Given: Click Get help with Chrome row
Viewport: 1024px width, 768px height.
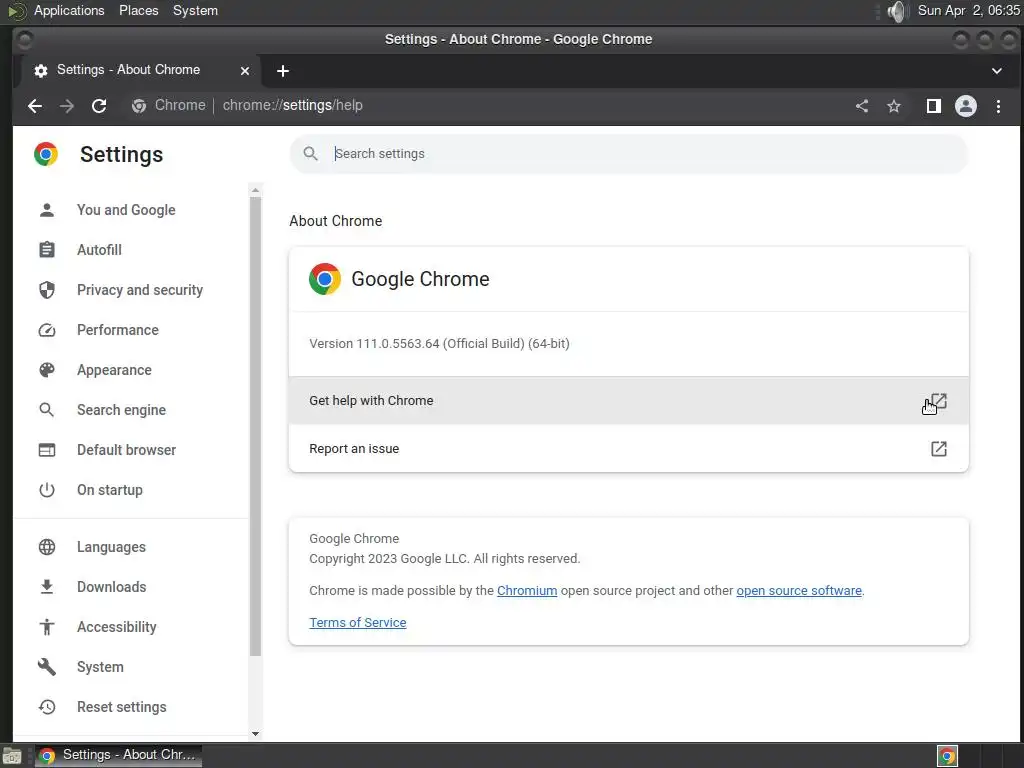Looking at the screenshot, I should (629, 400).
